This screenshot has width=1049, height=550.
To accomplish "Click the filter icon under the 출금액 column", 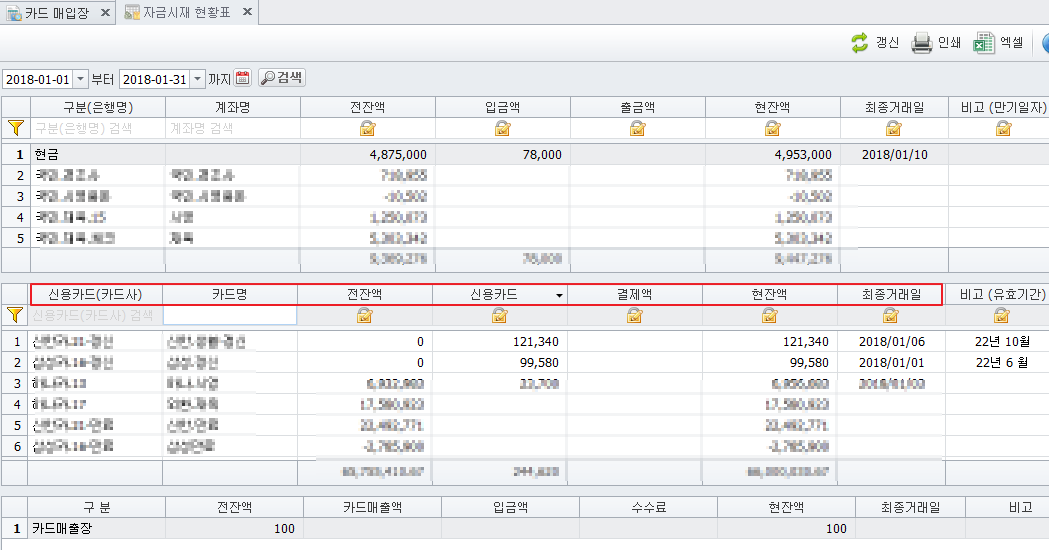I will (637, 128).
